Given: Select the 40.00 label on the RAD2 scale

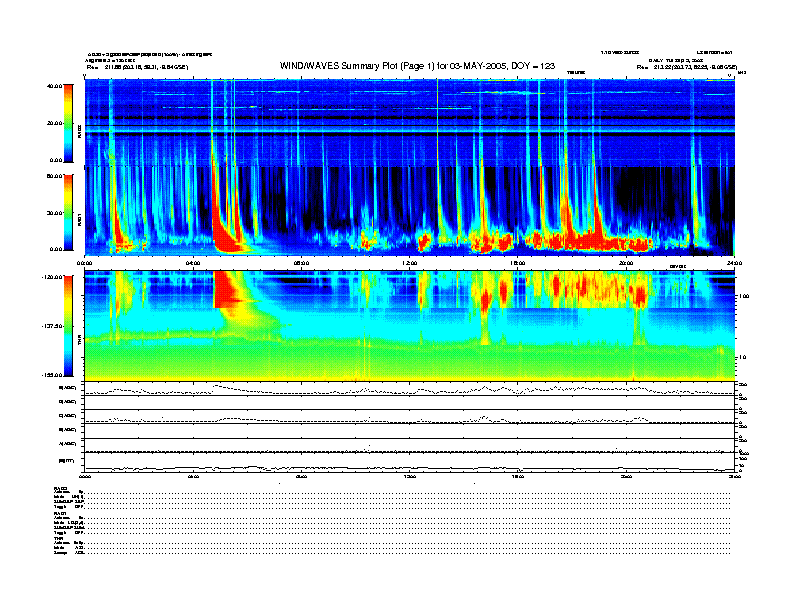Looking at the screenshot, I should click(x=54, y=86).
